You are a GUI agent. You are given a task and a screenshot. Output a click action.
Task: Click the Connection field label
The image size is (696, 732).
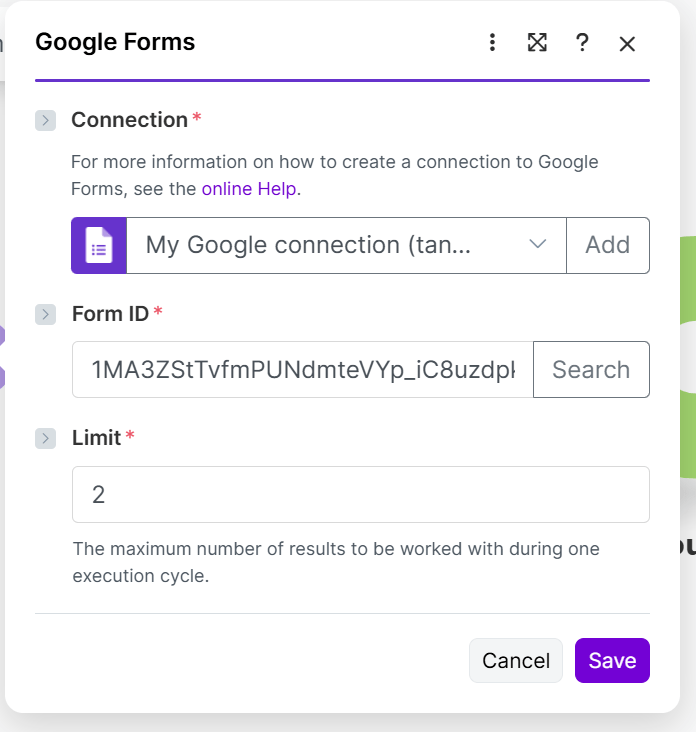(130, 120)
